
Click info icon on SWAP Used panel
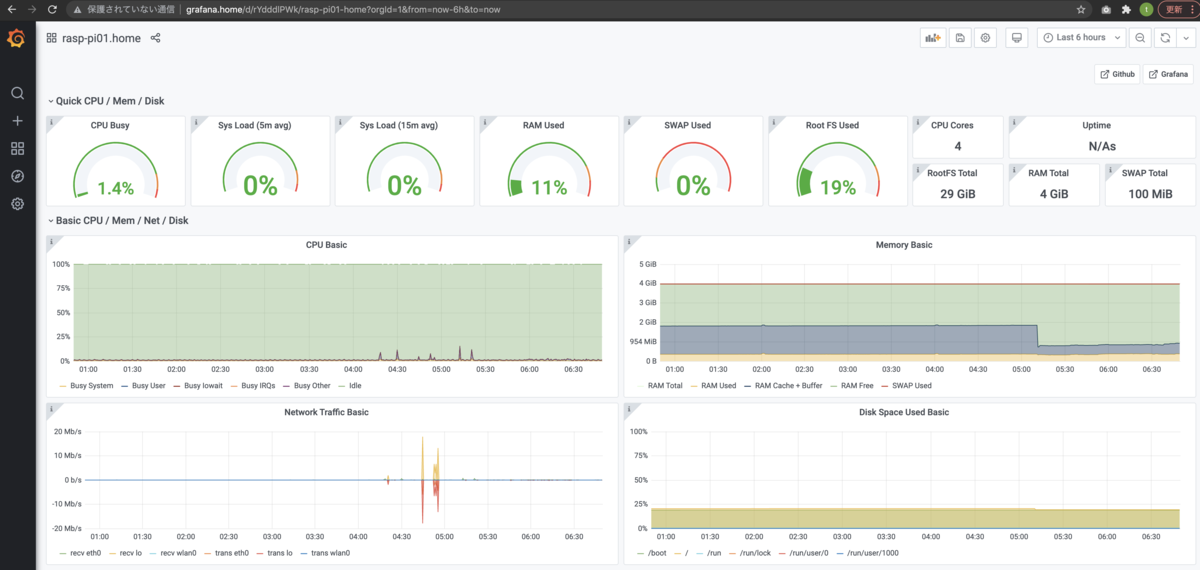pyautogui.click(x=630, y=122)
